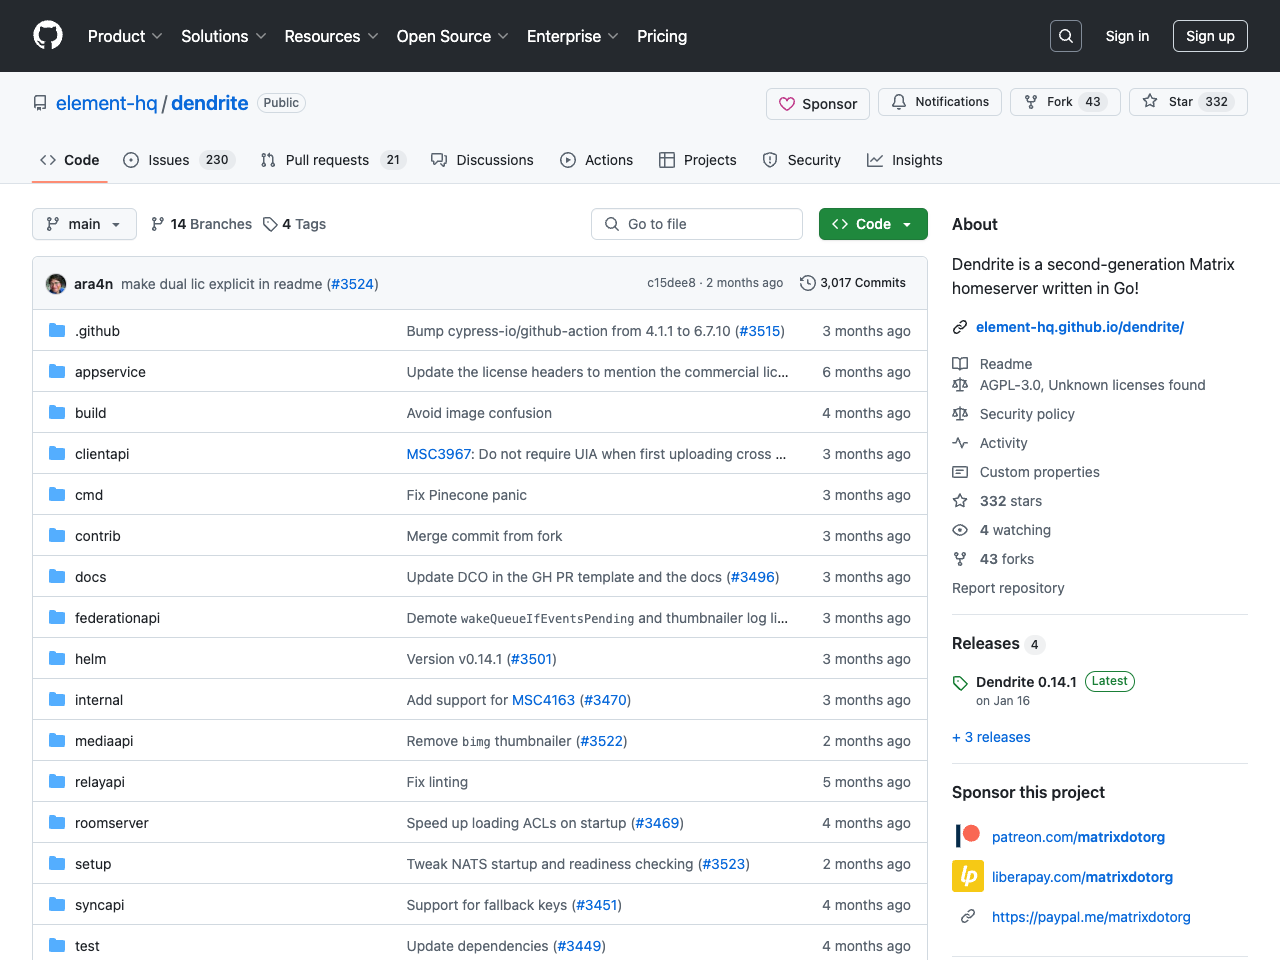This screenshot has height=960, width=1280.
Task: Click the roomserver folder icon
Action: (x=57, y=823)
